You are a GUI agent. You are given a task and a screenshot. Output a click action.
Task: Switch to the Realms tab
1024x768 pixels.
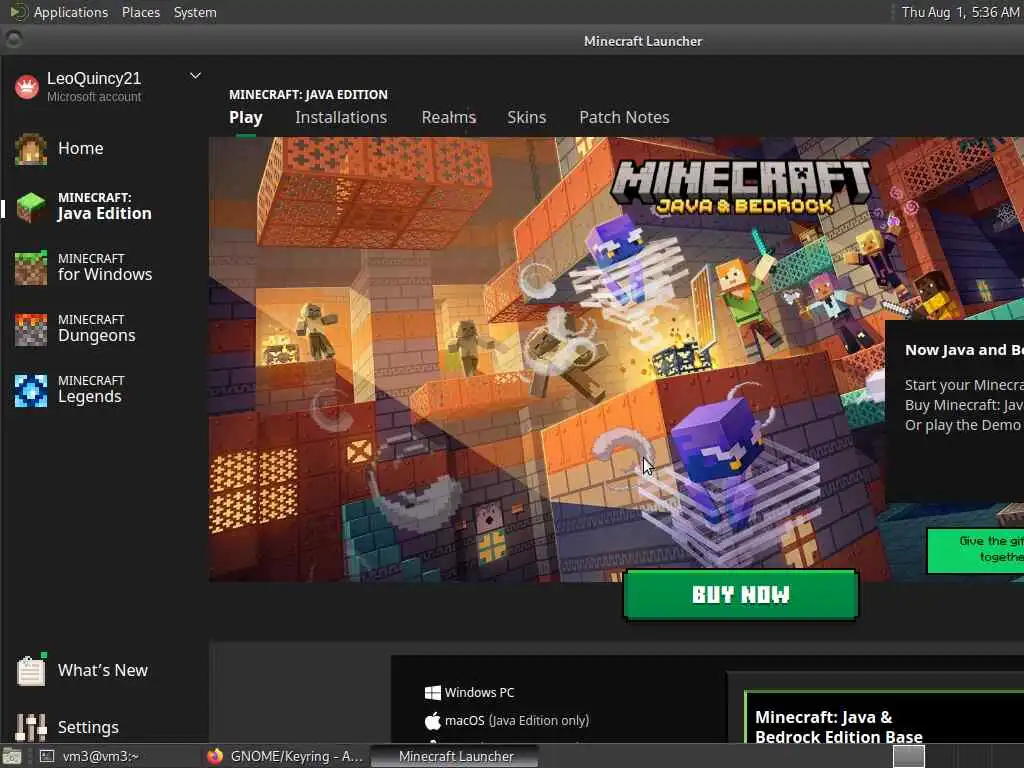pos(449,118)
